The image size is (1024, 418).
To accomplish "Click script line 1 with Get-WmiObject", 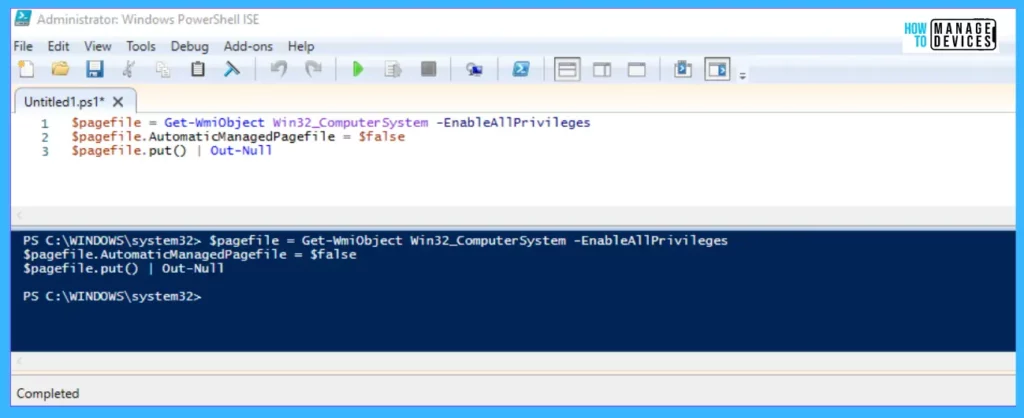I will coord(331,123).
